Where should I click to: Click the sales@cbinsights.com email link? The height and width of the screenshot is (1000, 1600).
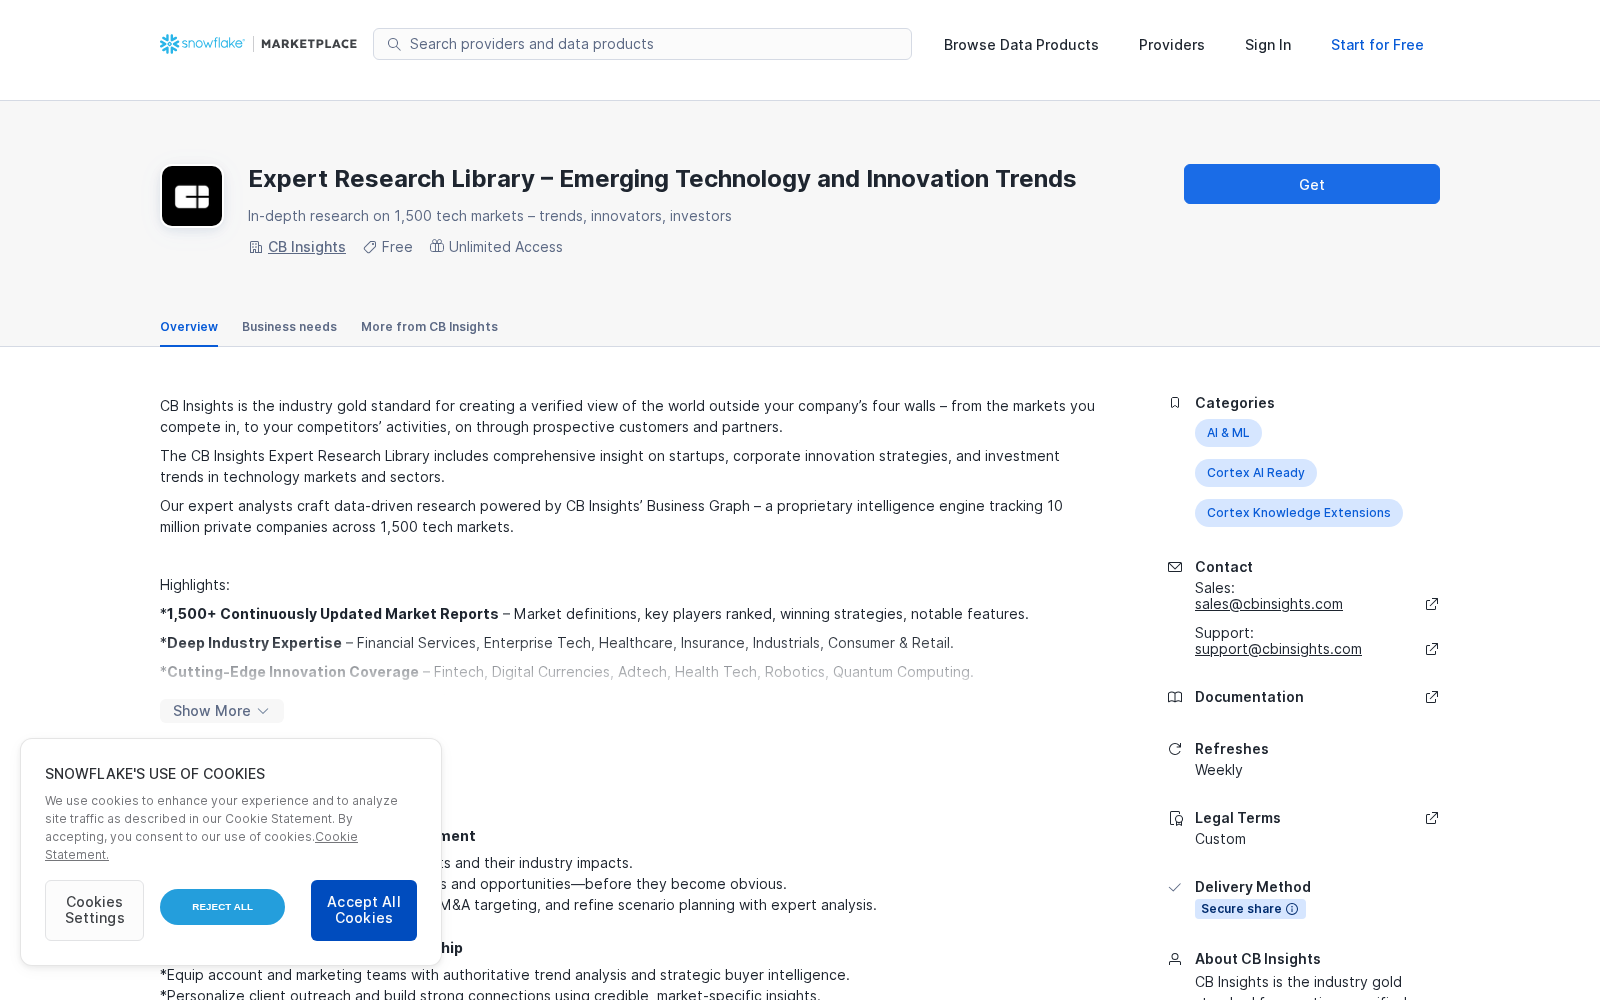[1269, 604]
